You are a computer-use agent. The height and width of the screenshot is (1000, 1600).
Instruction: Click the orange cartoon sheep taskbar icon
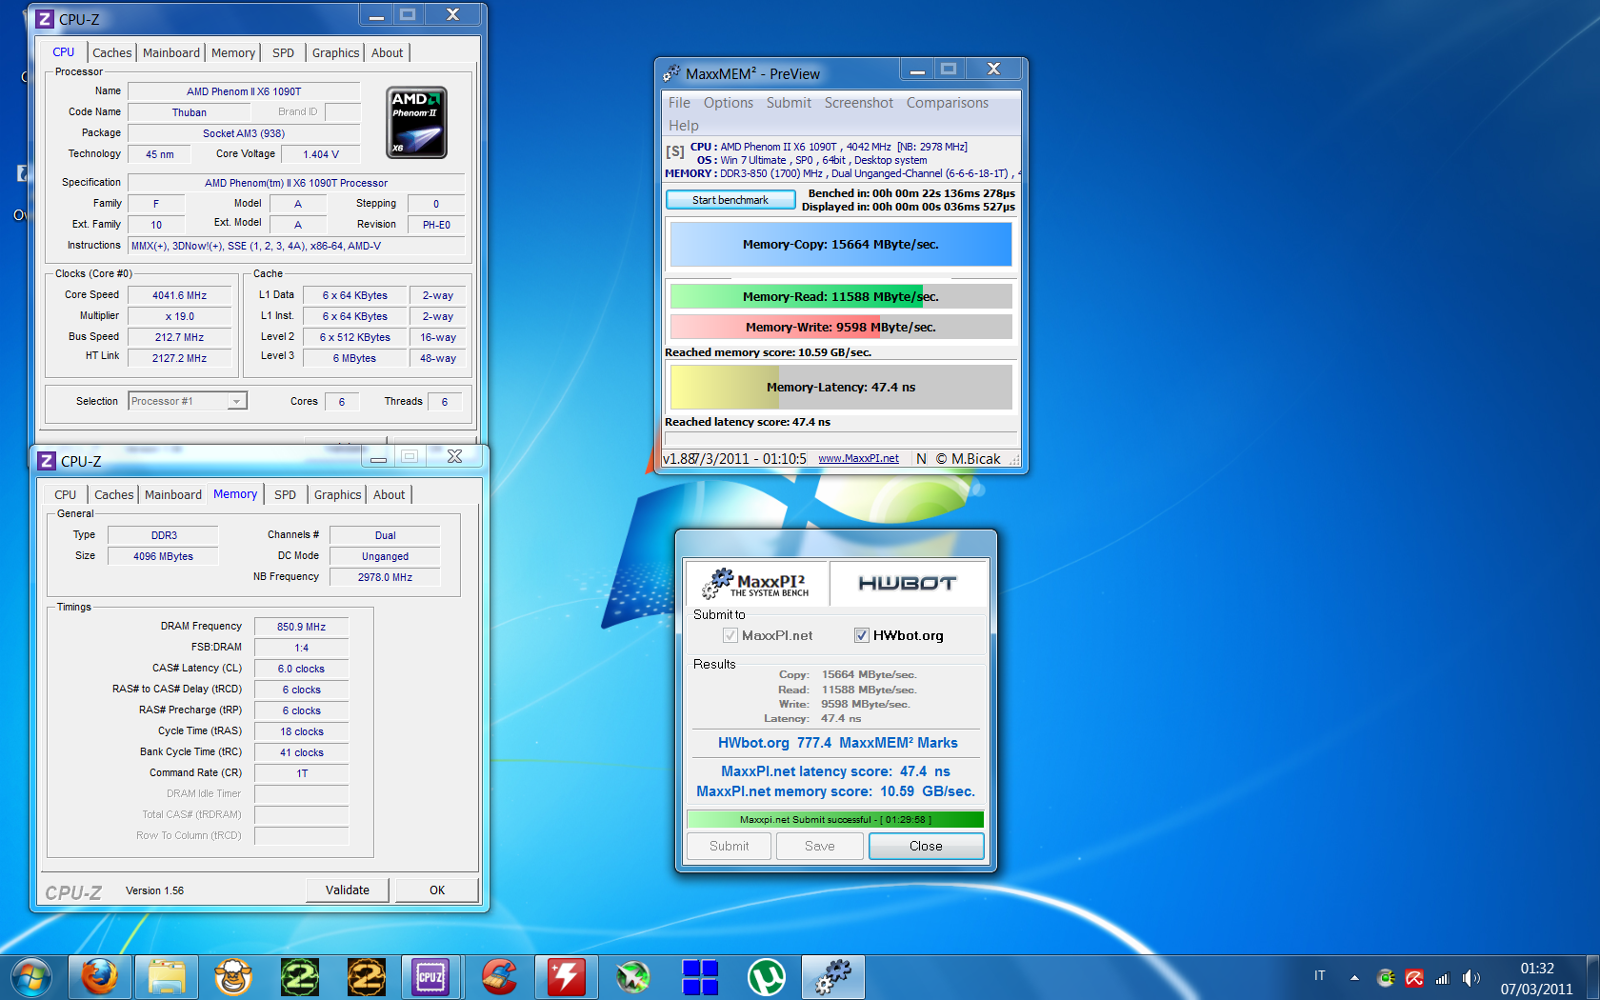click(x=233, y=977)
